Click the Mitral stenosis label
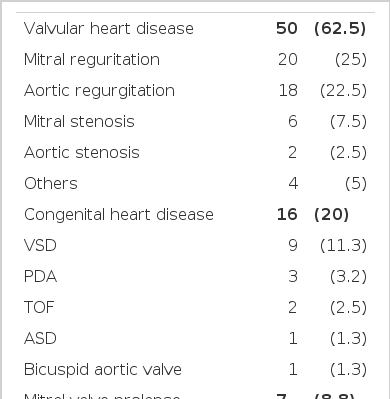390x399 pixels. click(79, 121)
